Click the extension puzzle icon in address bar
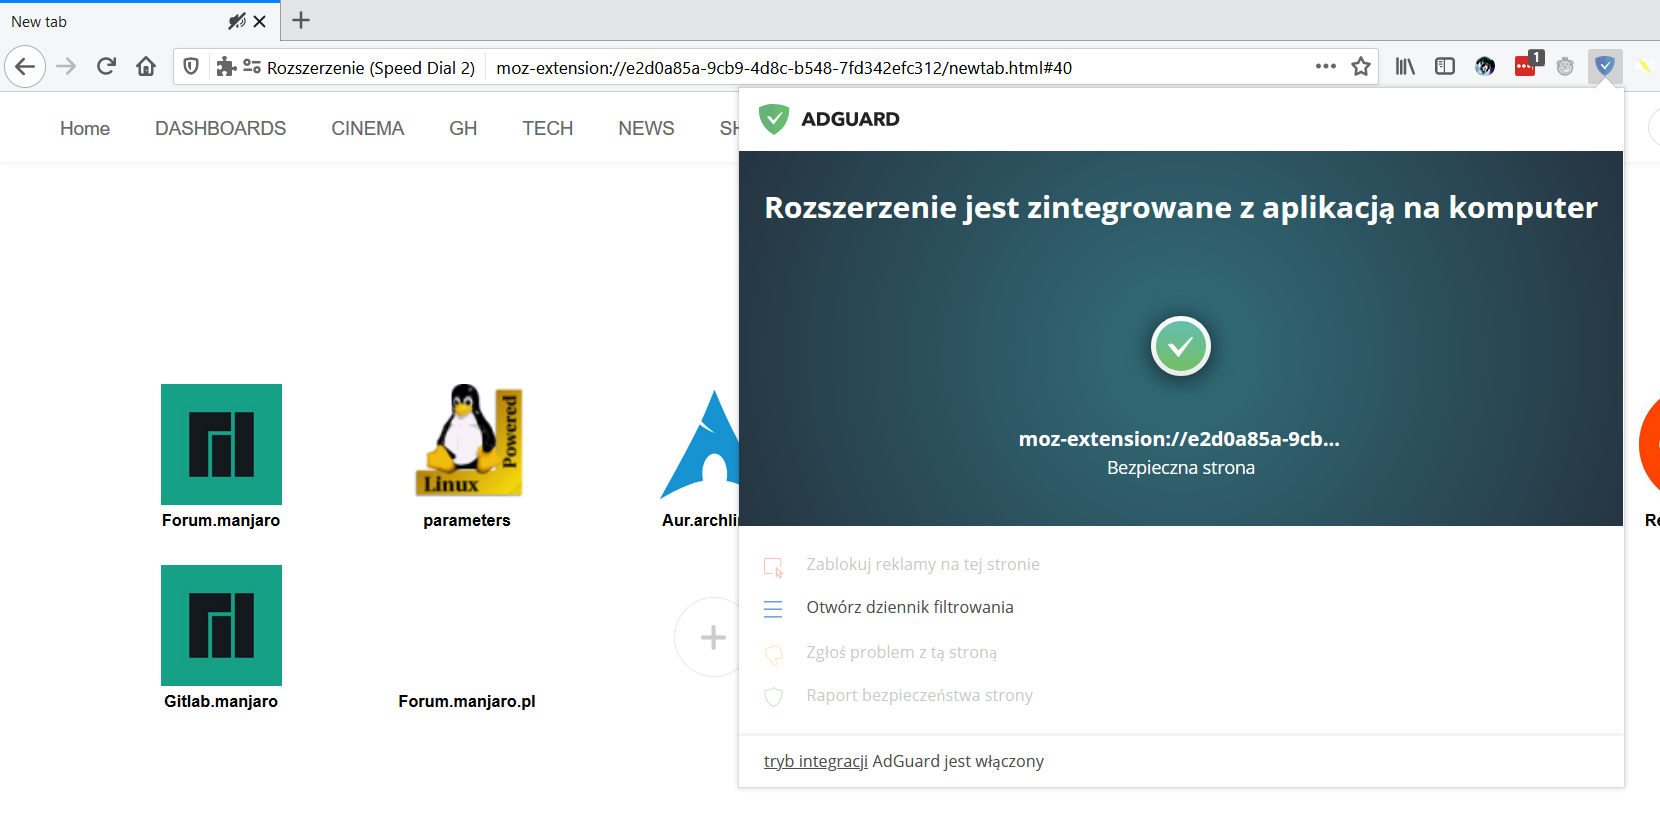Screen dimensions: 1660x839 [x=226, y=67]
